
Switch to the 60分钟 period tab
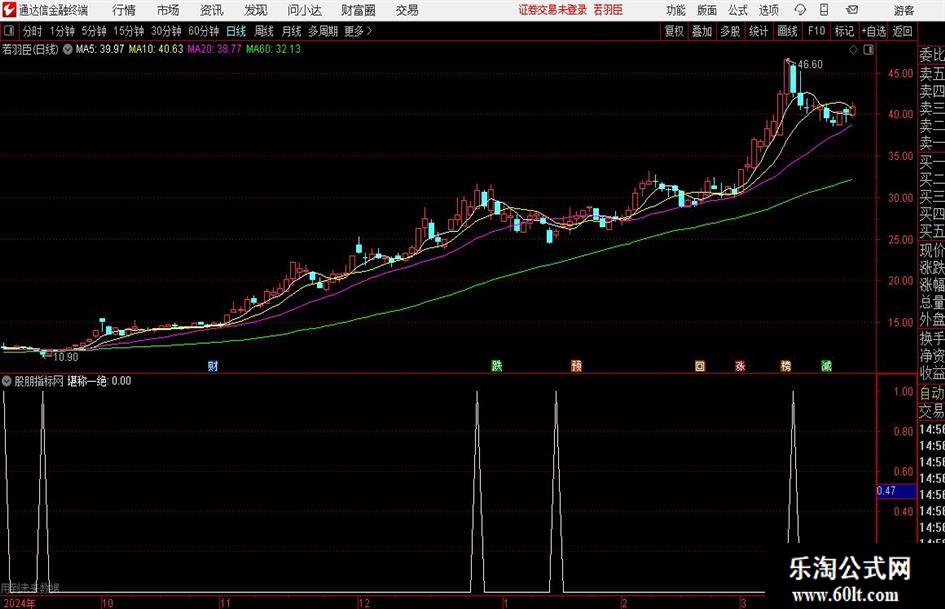tap(204, 31)
